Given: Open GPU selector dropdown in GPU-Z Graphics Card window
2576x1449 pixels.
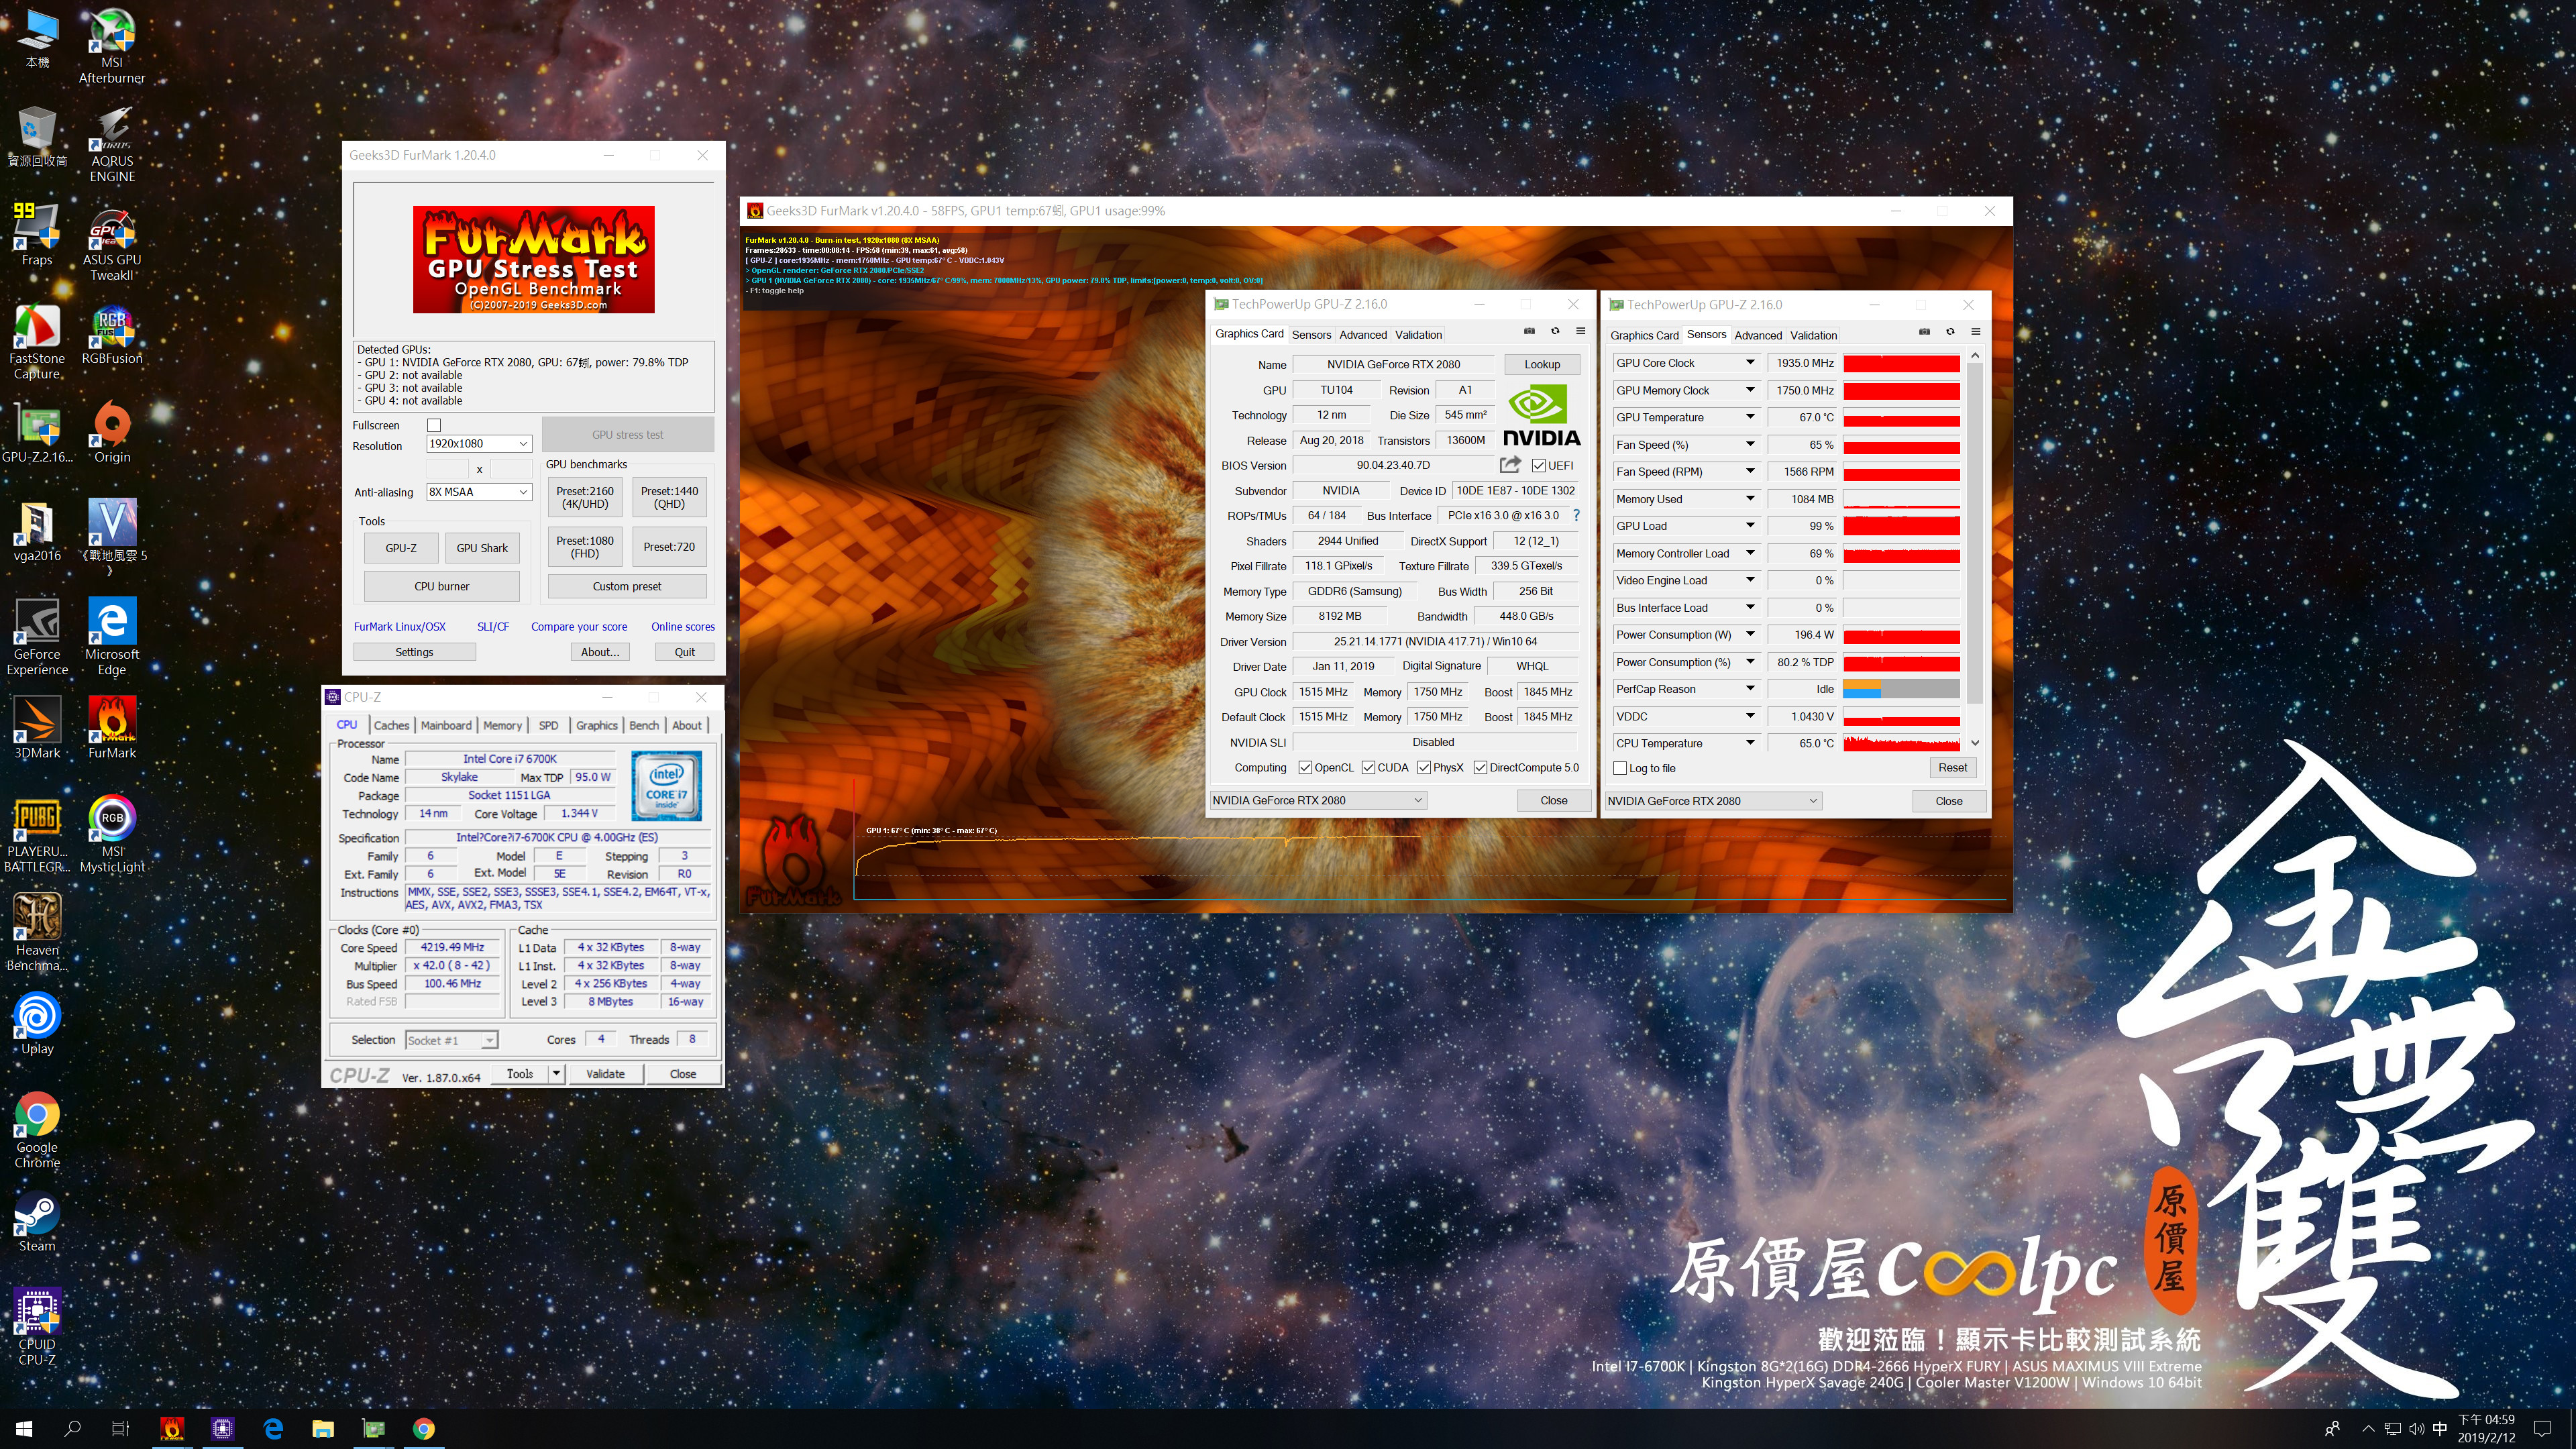Looking at the screenshot, I should click(x=1318, y=800).
